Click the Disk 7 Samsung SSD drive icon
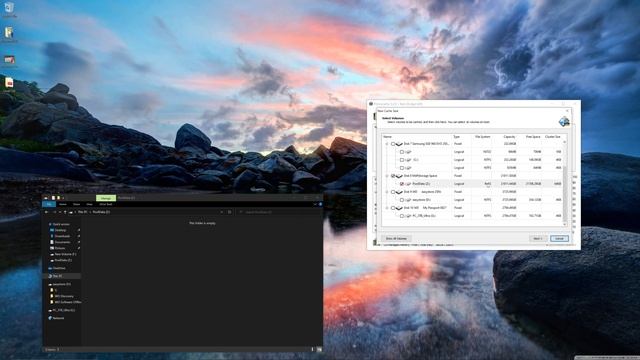The width and height of the screenshot is (640, 360). pos(399,144)
